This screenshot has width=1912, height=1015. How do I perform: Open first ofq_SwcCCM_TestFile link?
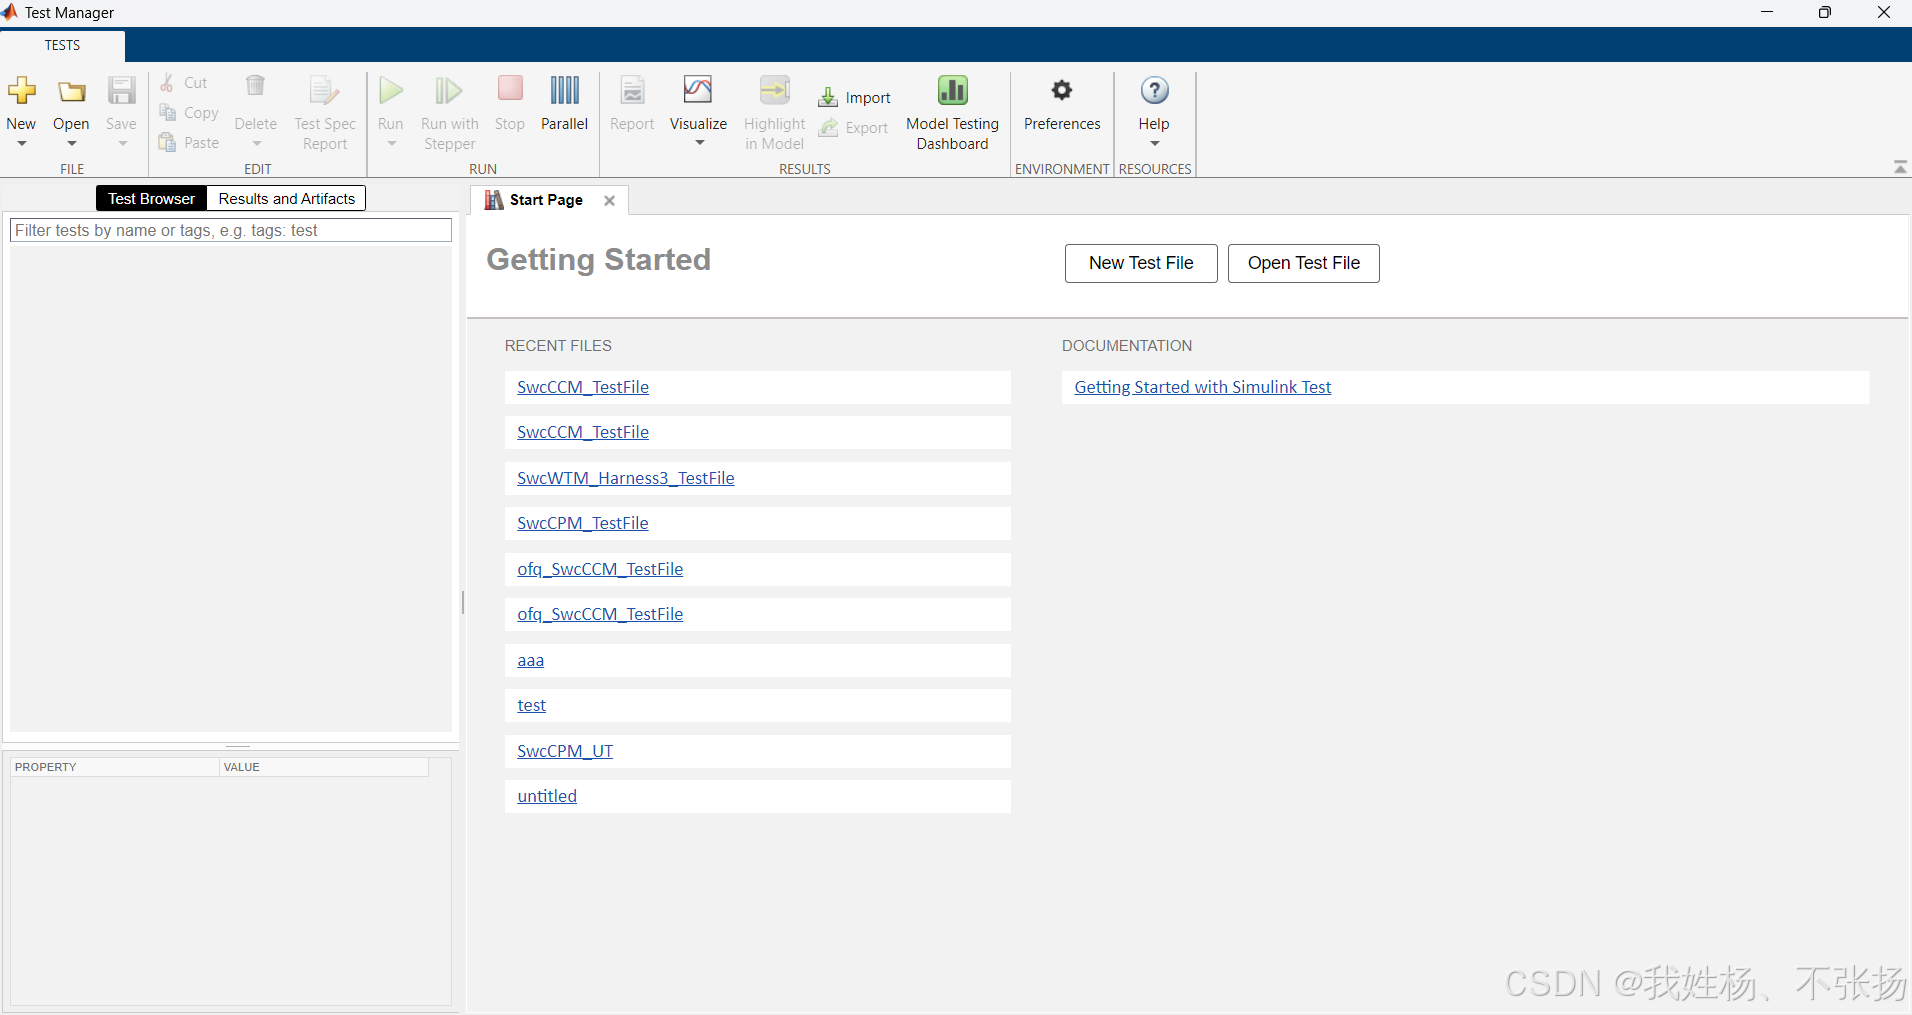tap(600, 569)
